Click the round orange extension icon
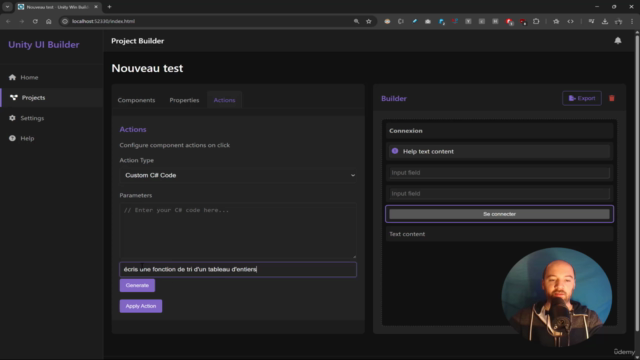 click(387, 21)
